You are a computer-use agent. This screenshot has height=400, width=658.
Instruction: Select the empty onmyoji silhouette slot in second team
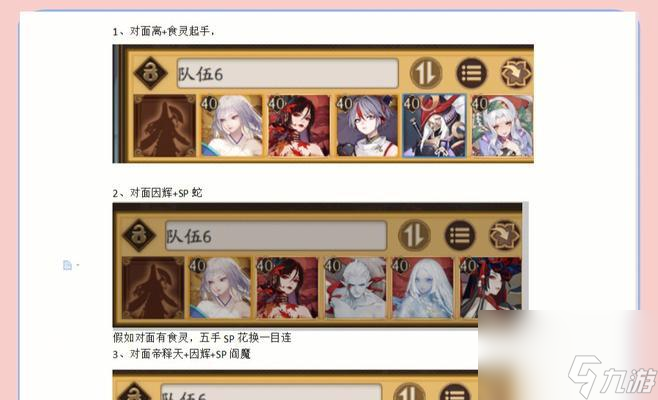point(153,288)
